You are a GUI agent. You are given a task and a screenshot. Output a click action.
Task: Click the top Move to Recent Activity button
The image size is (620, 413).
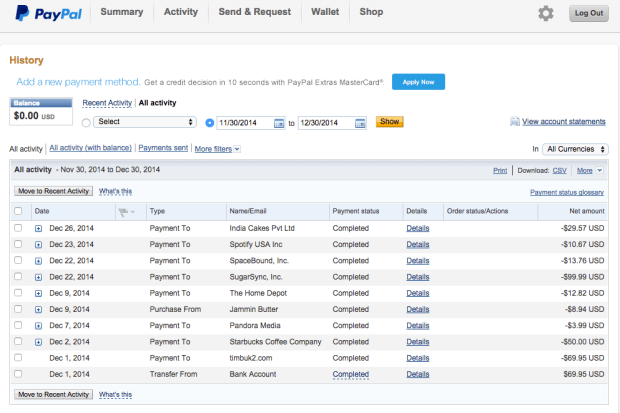[53, 191]
